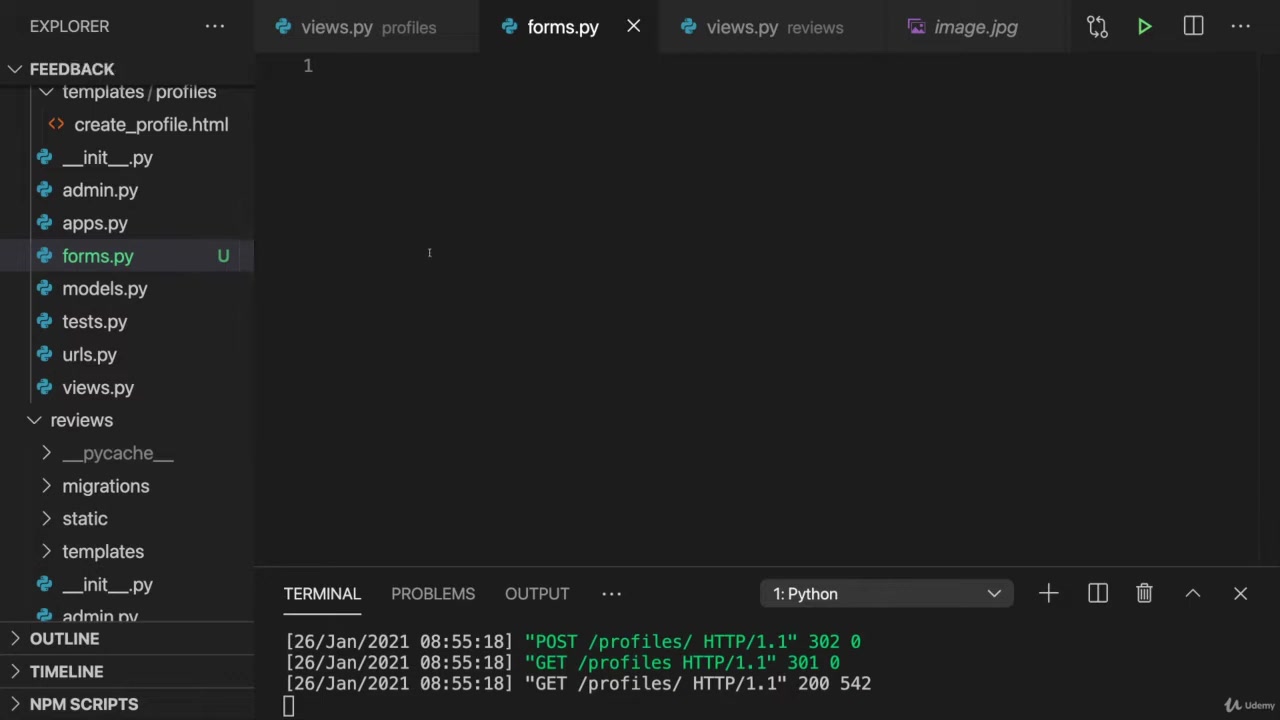
Task: Open editor more actions menu
Action: (1240, 27)
